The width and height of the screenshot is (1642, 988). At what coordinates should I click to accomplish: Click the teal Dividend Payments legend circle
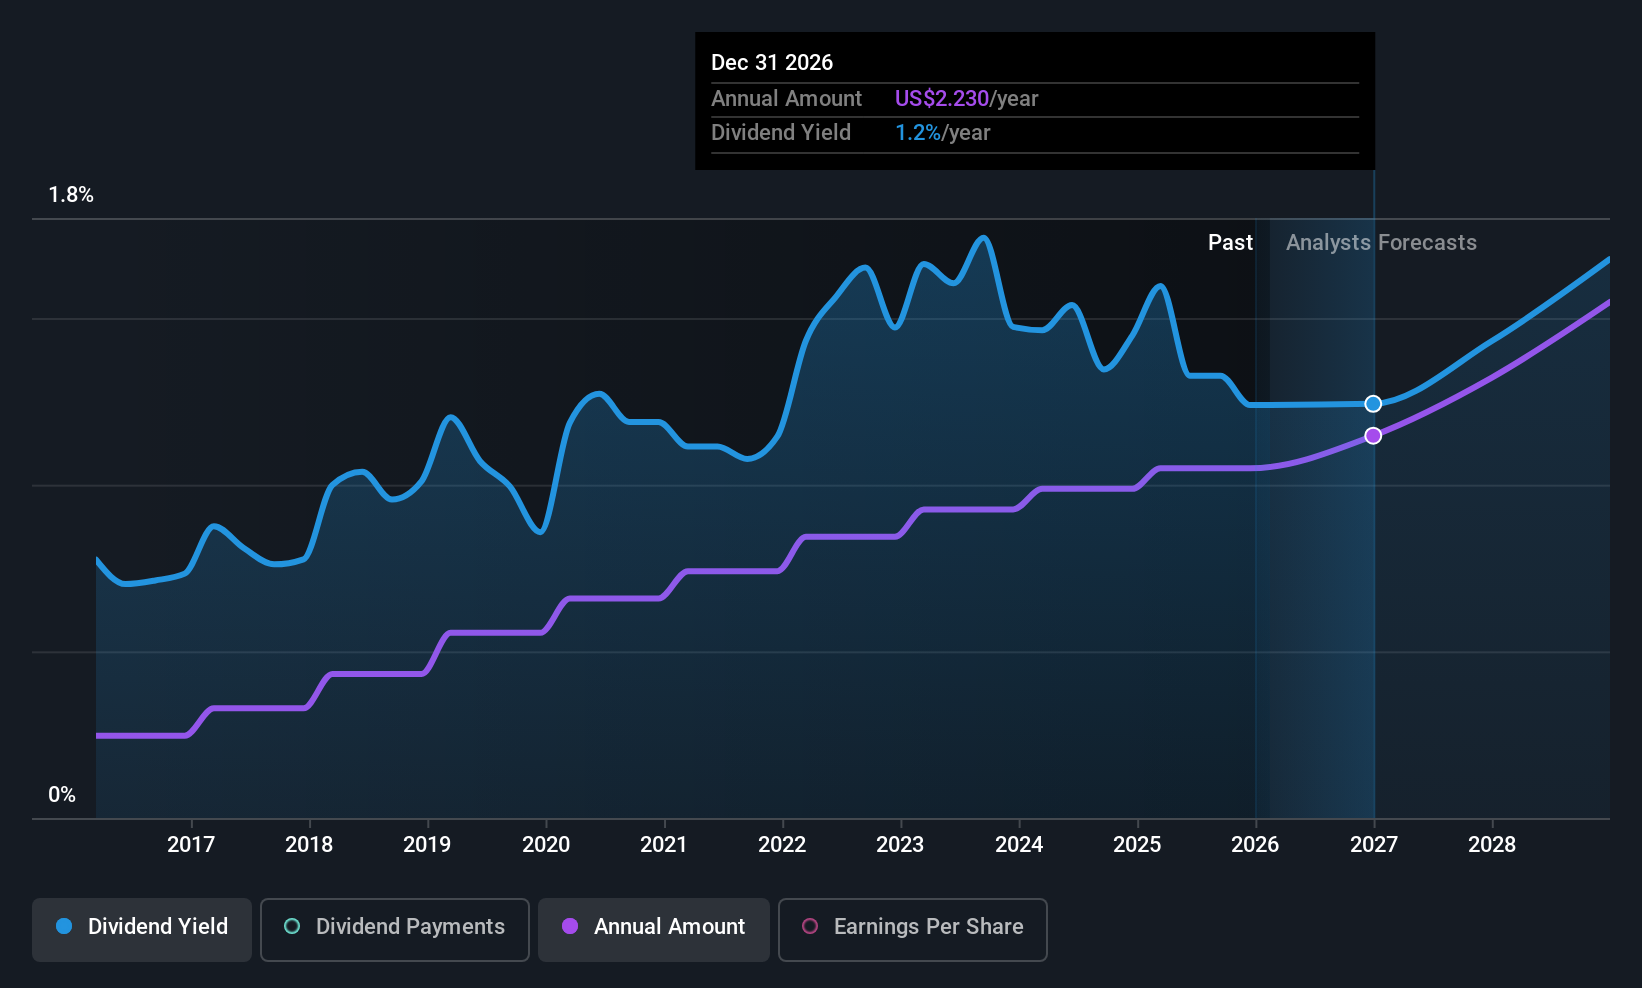point(292,926)
